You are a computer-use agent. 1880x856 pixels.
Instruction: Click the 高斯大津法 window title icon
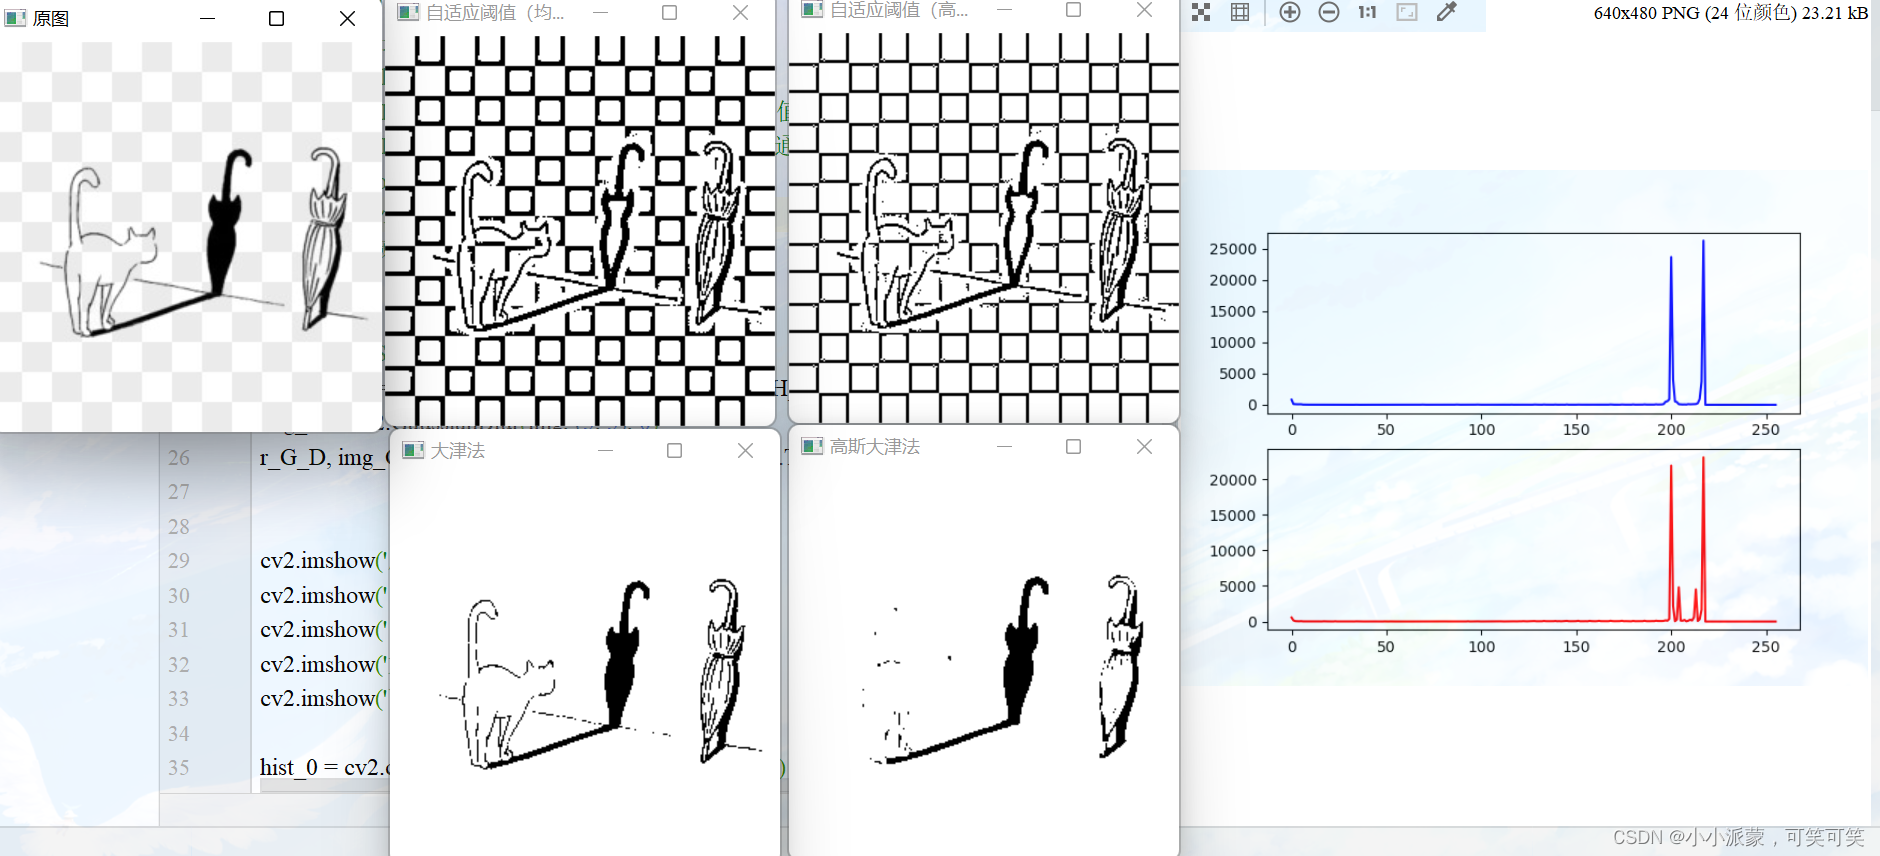coord(813,446)
